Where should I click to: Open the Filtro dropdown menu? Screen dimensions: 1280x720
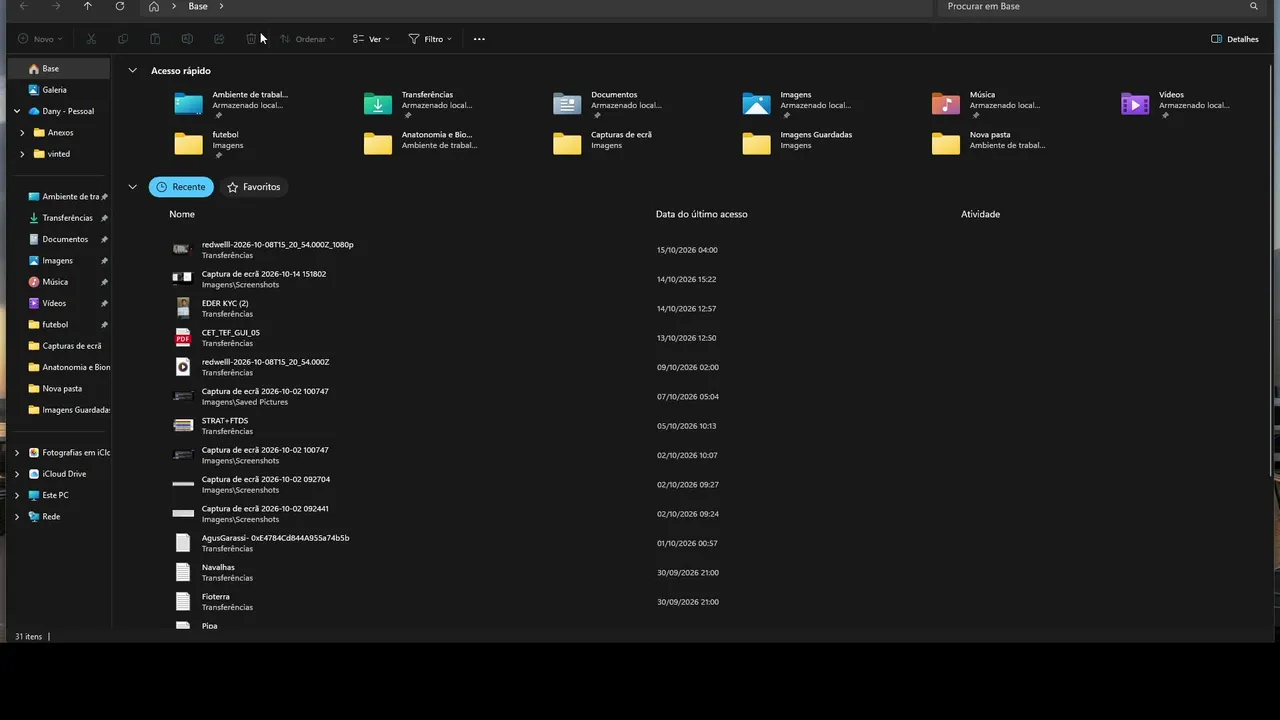[x=430, y=39]
